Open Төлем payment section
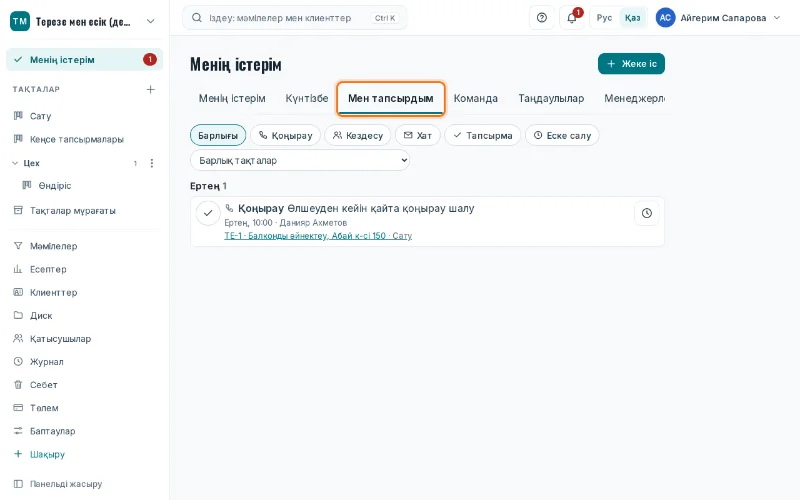This screenshot has height=500, width=800. point(84,408)
